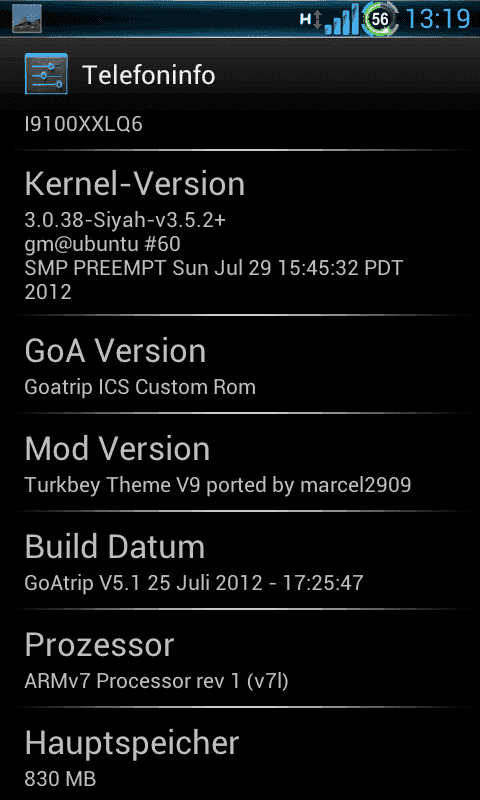Open the notification thumbnail in the status bar

(27, 18)
